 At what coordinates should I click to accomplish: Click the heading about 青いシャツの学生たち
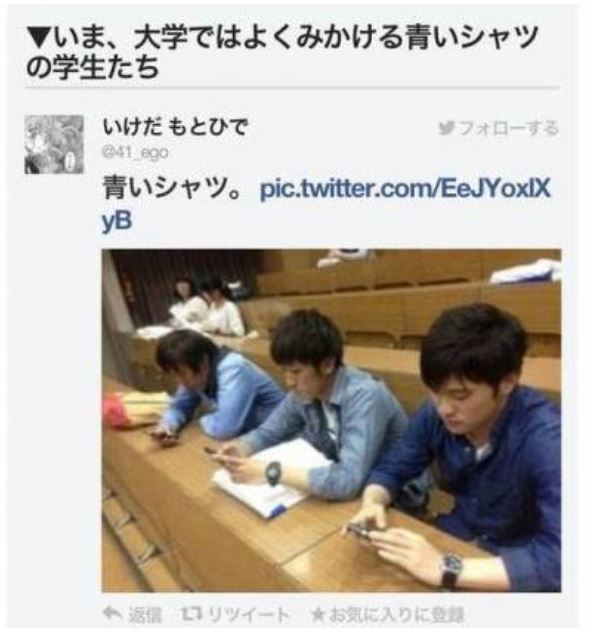coord(282,52)
